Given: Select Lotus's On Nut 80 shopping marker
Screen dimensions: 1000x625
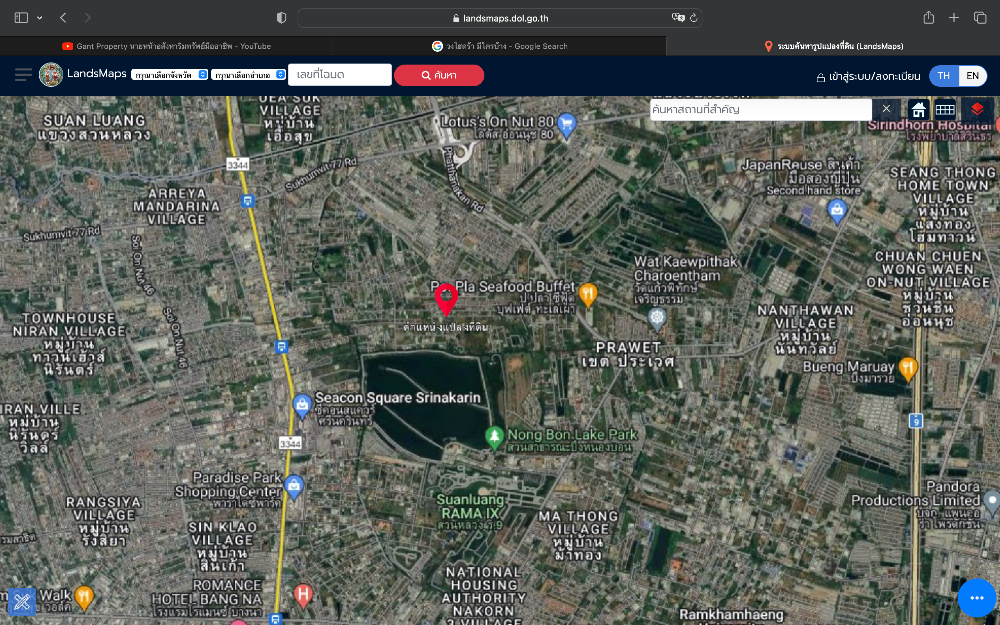Looking at the screenshot, I should point(566,125).
